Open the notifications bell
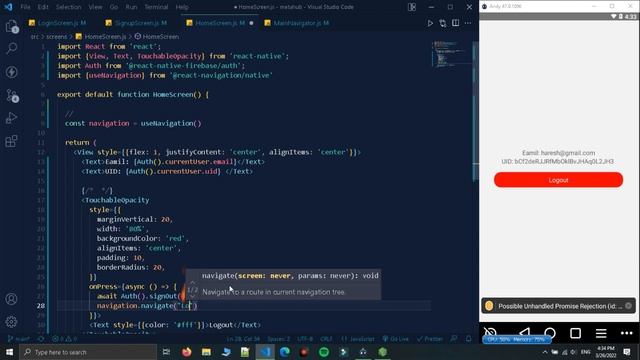Viewport: 640px width, 360px height. point(469,339)
